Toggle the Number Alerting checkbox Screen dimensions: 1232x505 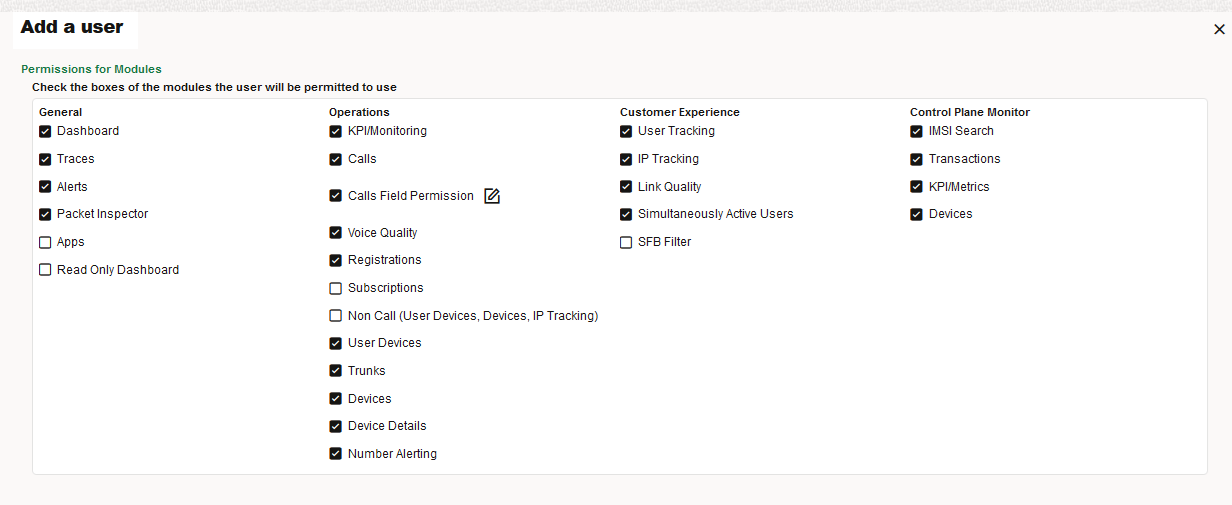[336, 454]
